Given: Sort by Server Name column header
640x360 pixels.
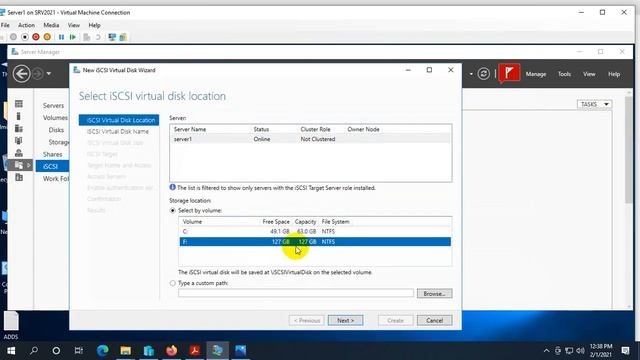Looking at the screenshot, I should click(190, 129).
